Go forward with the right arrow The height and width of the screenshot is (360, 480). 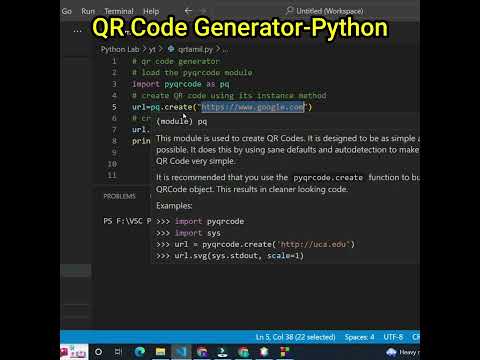pyautogui.click(x=203, y=11)
